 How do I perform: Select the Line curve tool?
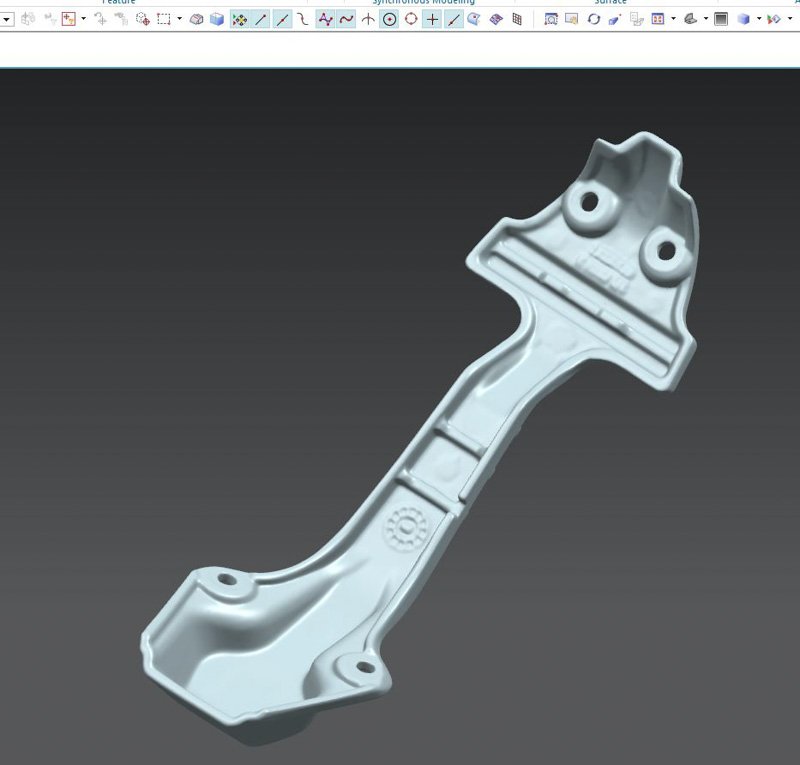(260, 18)
